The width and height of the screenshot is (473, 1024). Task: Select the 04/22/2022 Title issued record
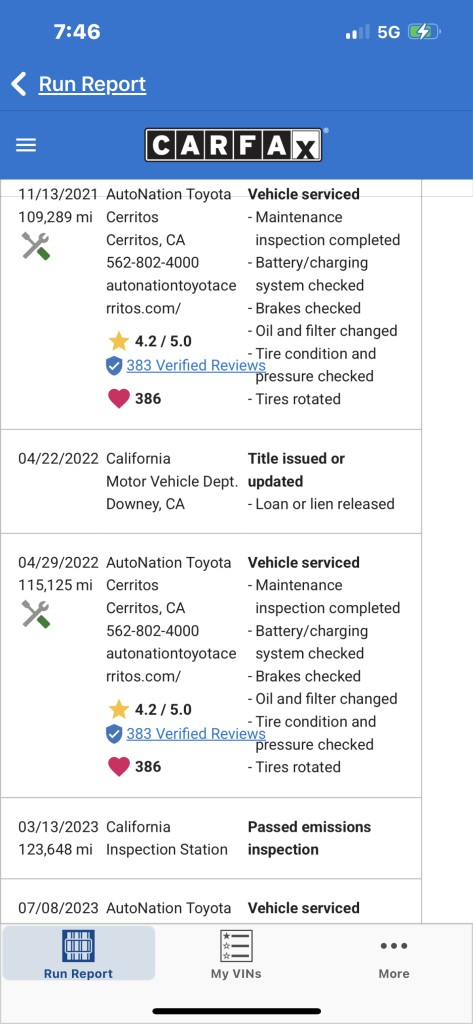210,481
